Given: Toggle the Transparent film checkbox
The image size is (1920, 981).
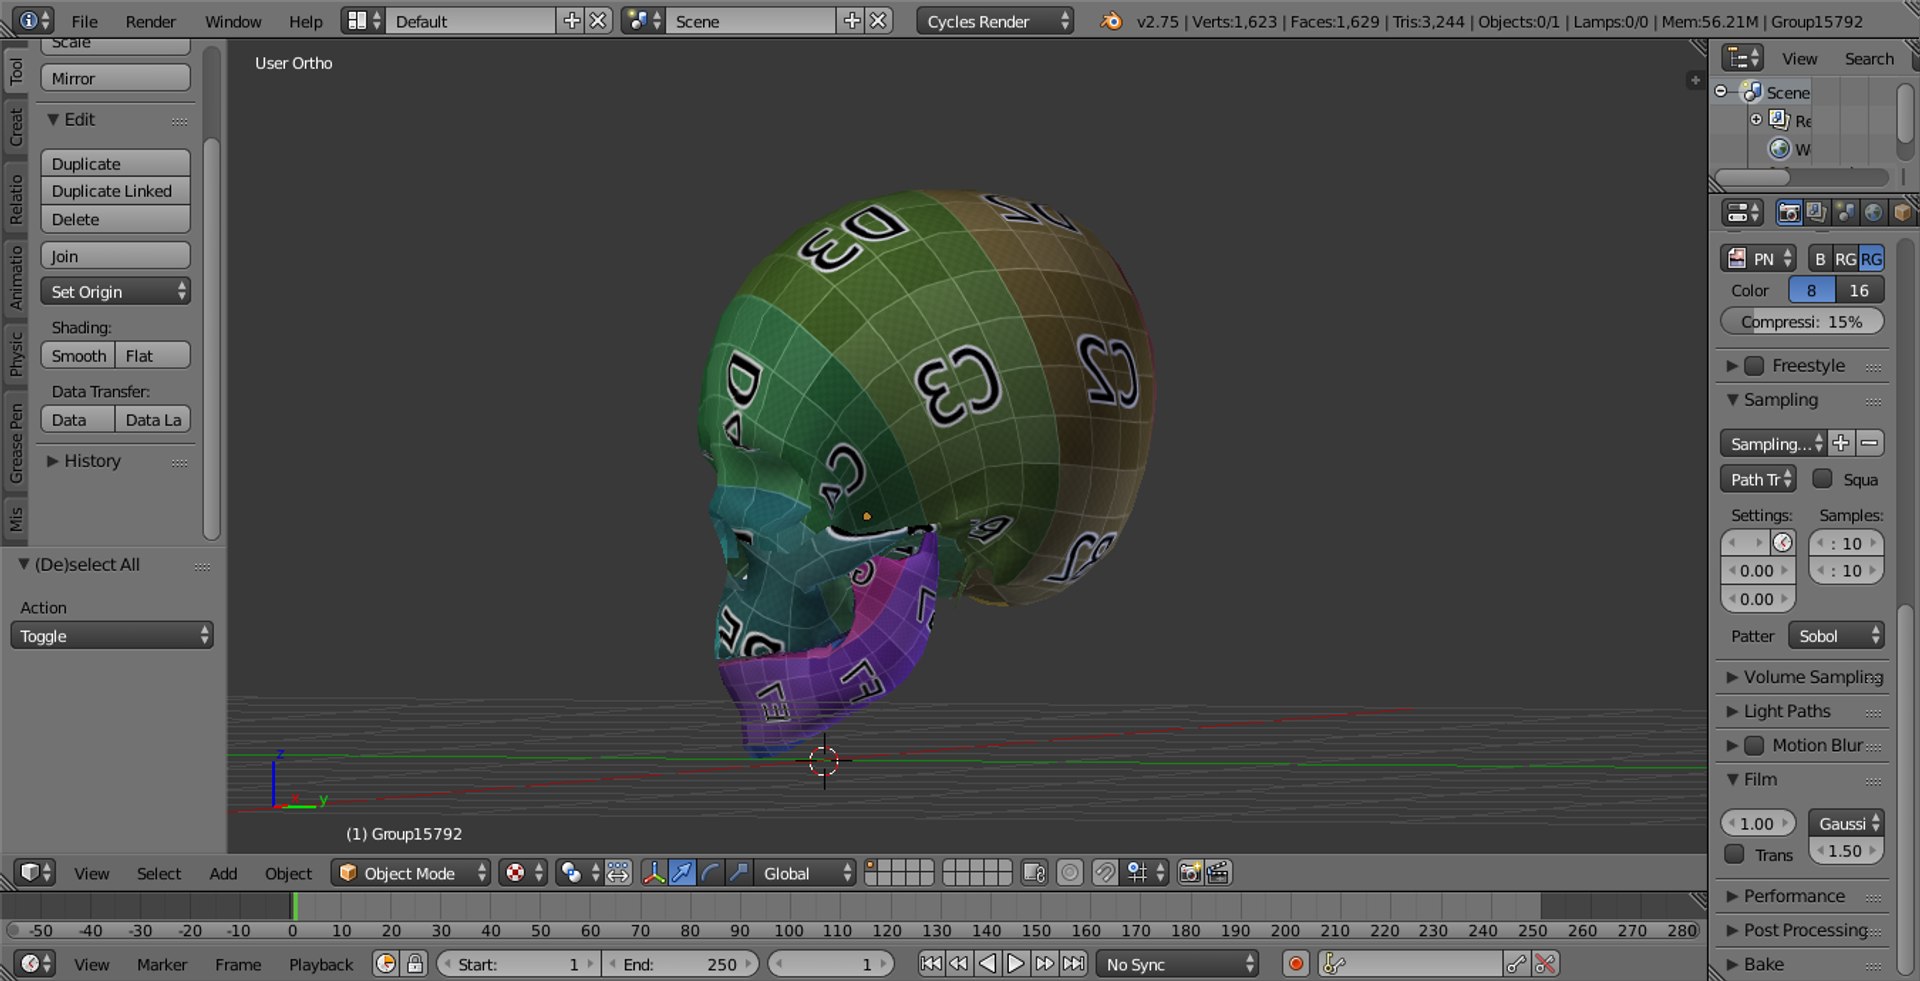Looking at the screenshot, I should click(1735, 855).
